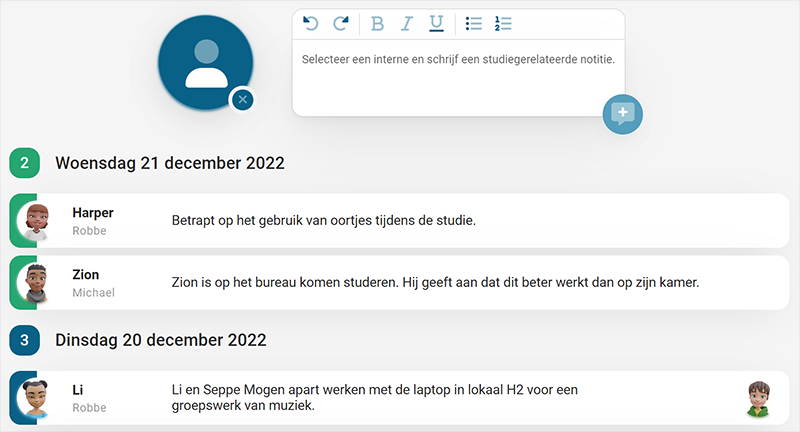The height and width of the screenshot is (432, 800).
Task: Remove the selected intern with X button
Action: tap(242, 100)
